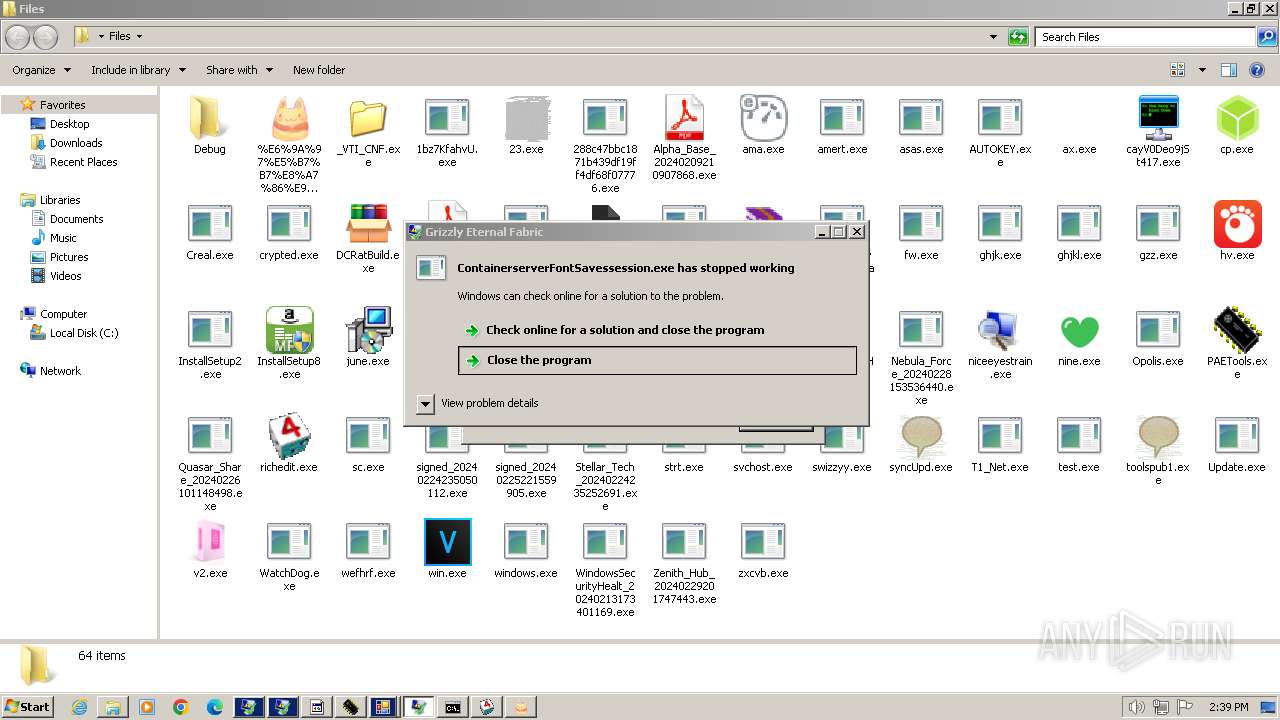Toggle the preview pane button

point(1229,70)
